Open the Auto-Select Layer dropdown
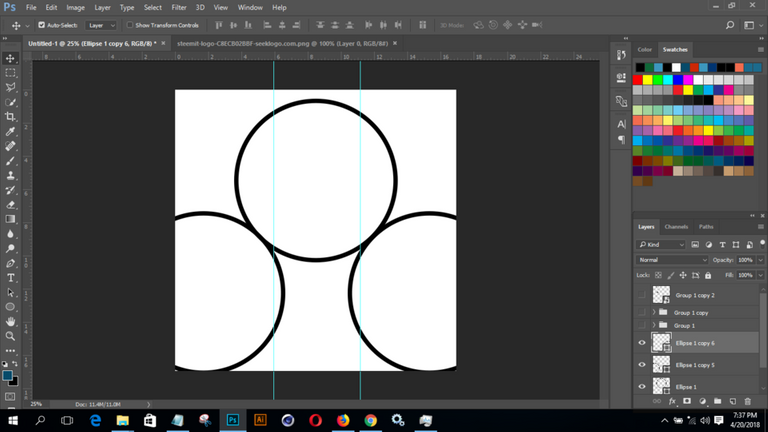This screenshot has width=768, height=432. [101, 25]
